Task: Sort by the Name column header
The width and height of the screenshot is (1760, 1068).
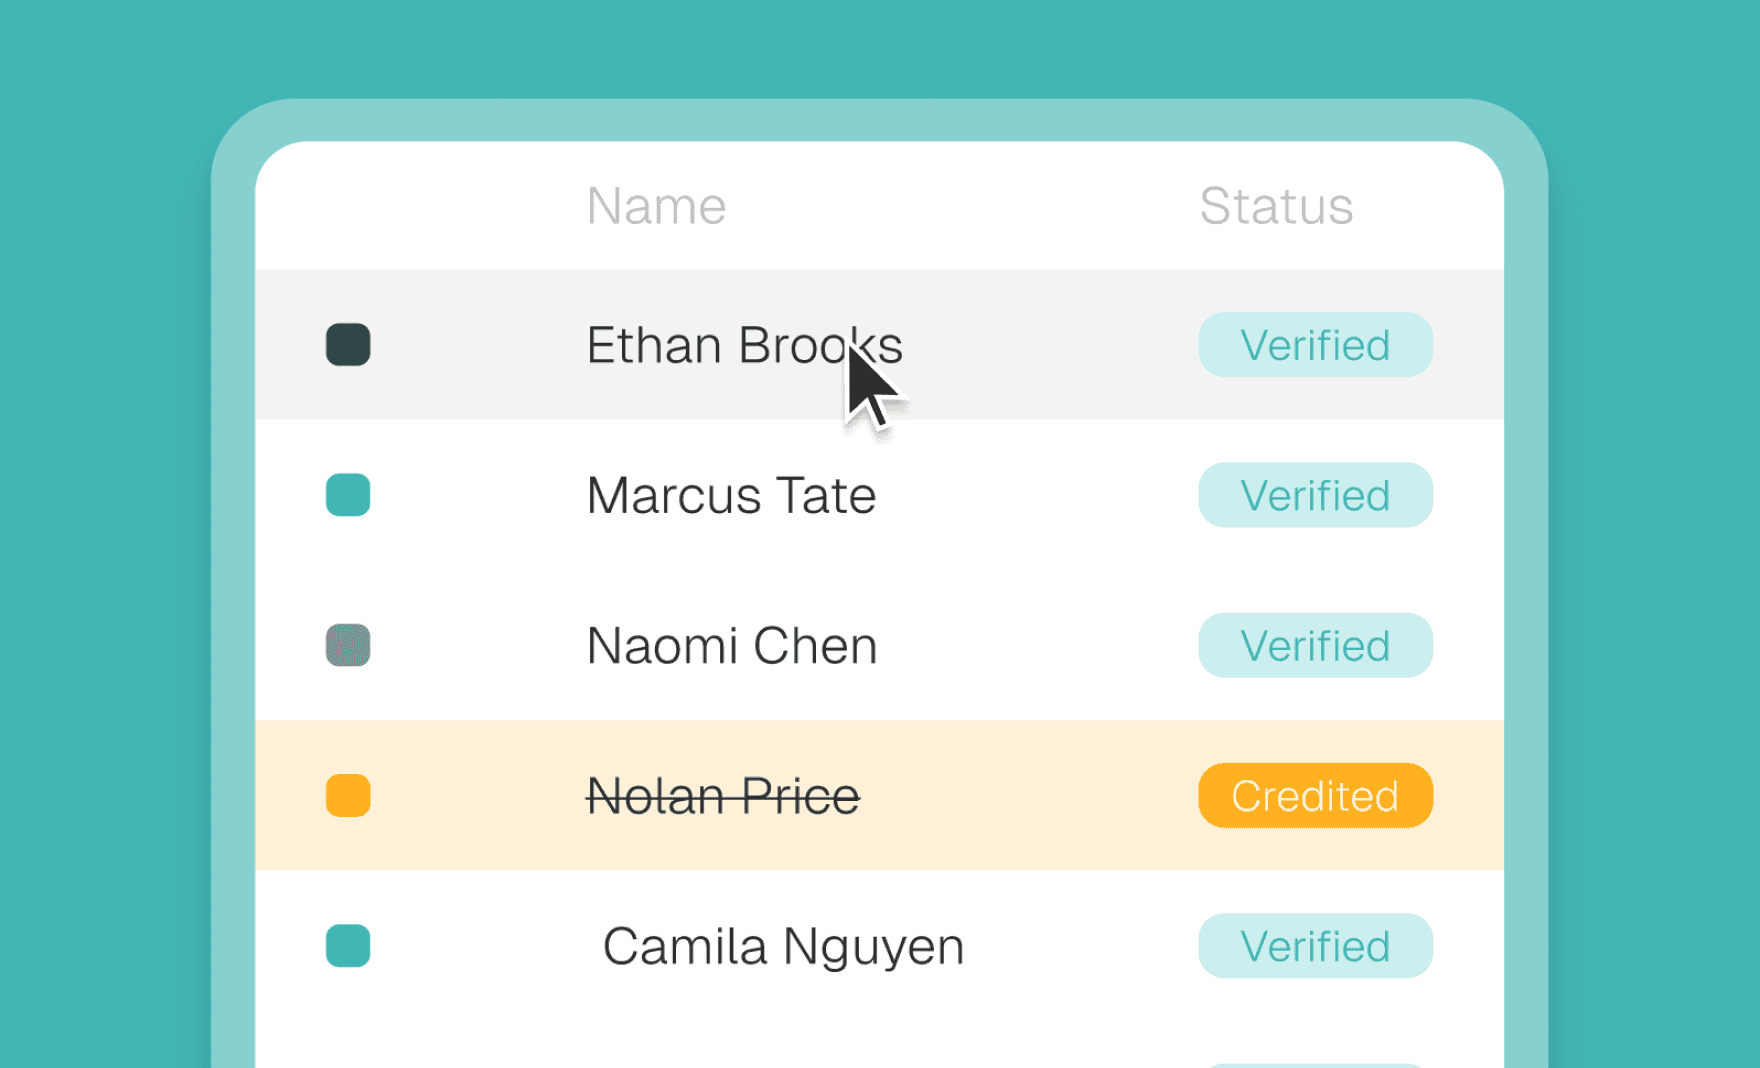Action: click(x=656, y=206)
